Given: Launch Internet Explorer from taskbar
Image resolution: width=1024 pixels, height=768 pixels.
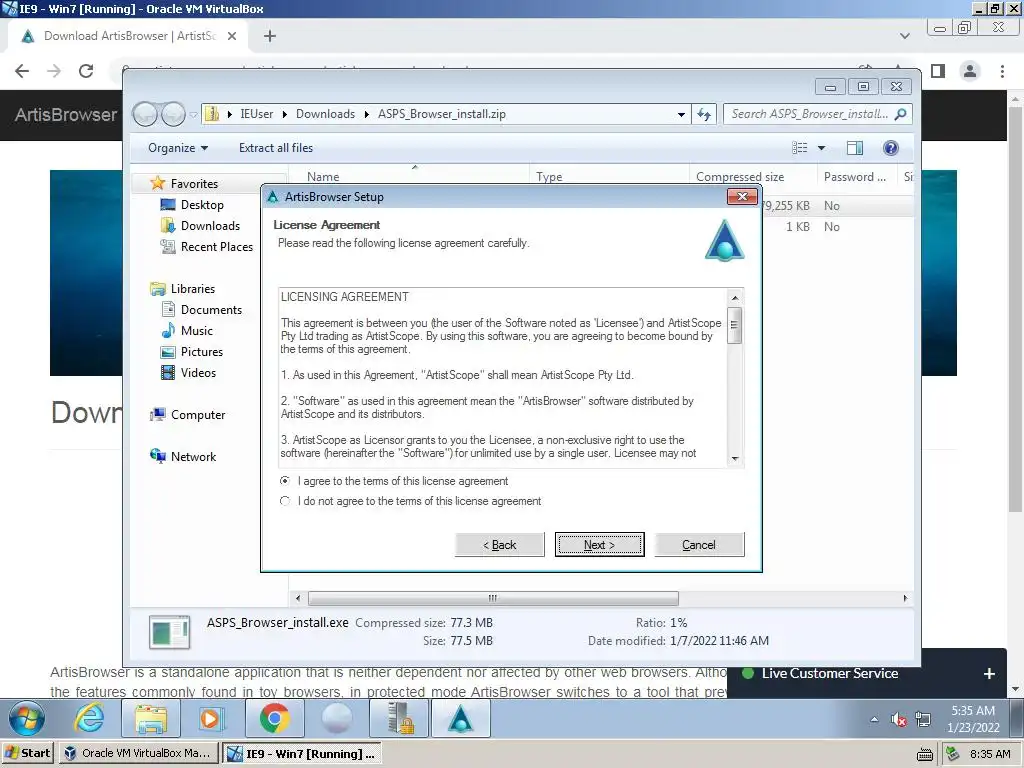Looking at the screenshot, I should point(89,718).
